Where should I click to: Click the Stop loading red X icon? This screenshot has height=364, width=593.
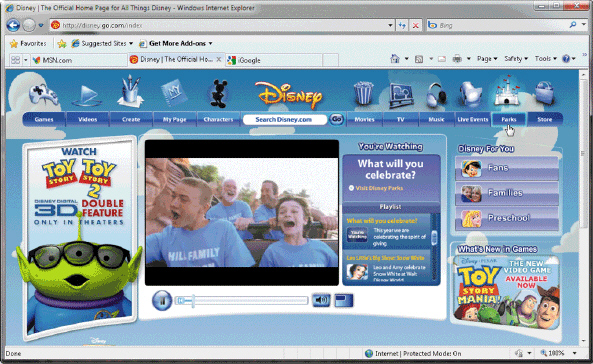[x=416, y=25]
